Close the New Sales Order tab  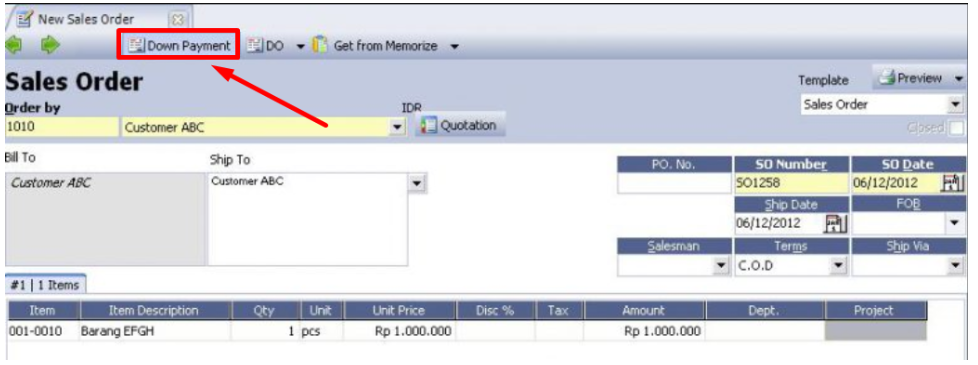pos(177,19)
